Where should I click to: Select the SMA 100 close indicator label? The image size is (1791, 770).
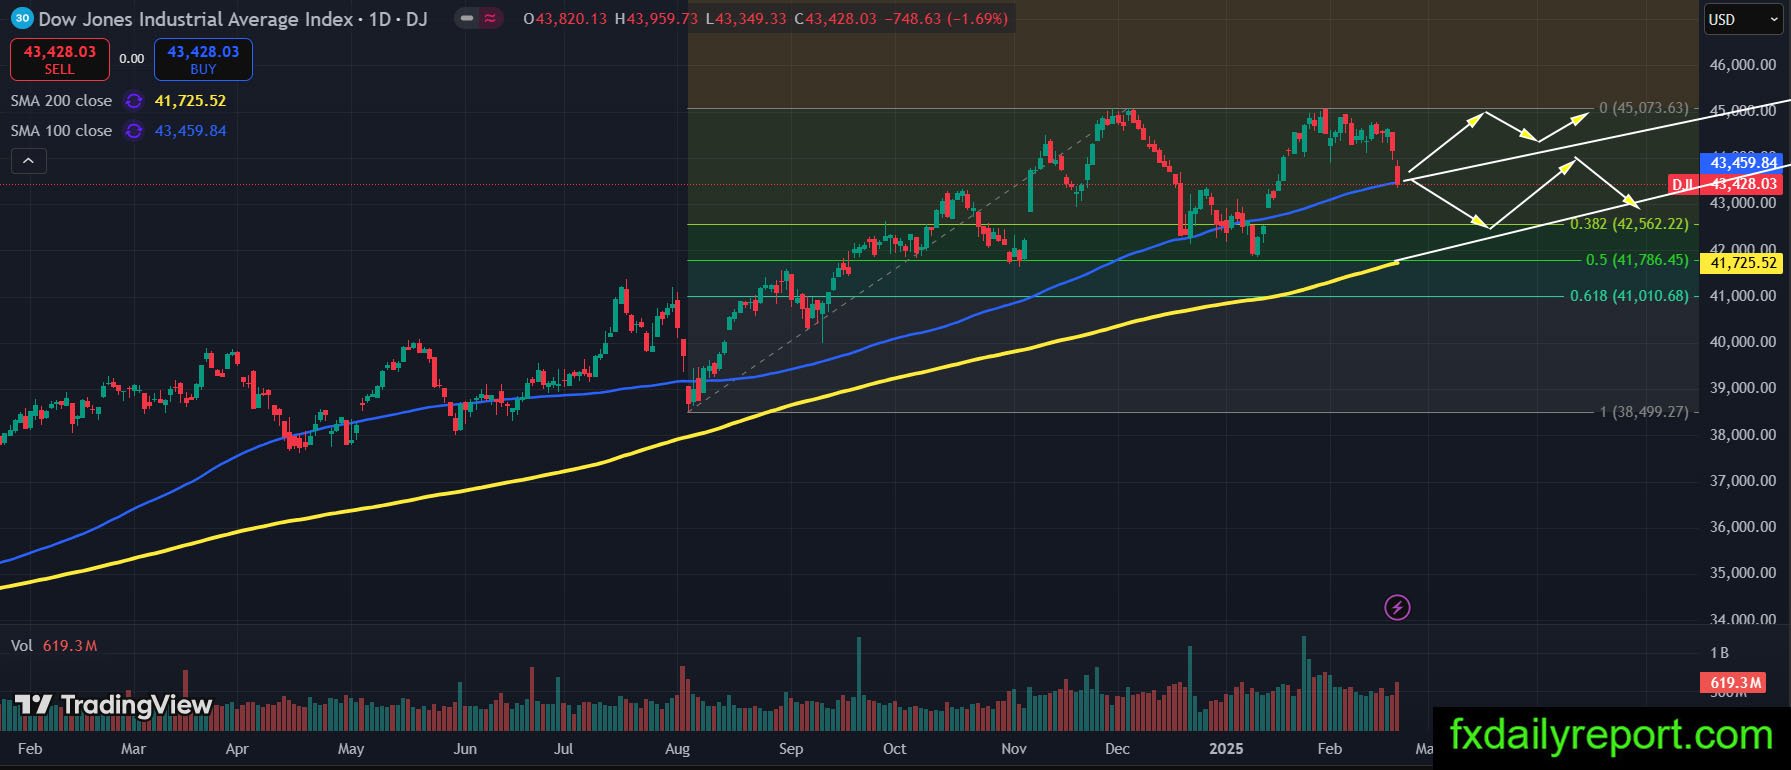coord(61,131)
